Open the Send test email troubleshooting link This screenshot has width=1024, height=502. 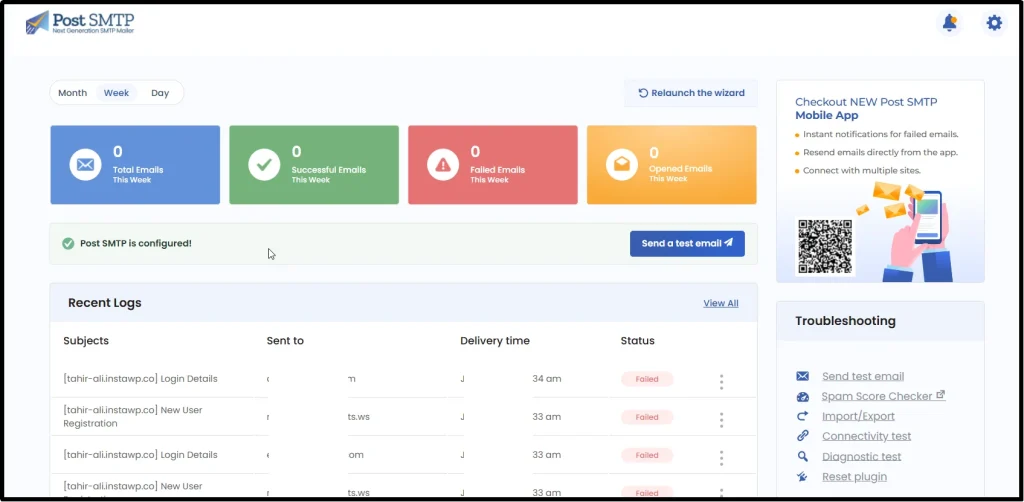[x=863, y=376]
